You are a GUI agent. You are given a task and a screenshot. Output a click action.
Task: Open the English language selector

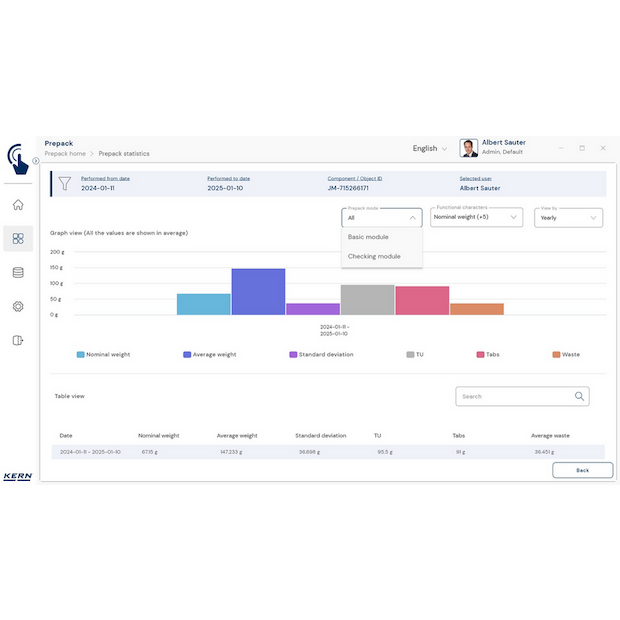coord(430,148)
